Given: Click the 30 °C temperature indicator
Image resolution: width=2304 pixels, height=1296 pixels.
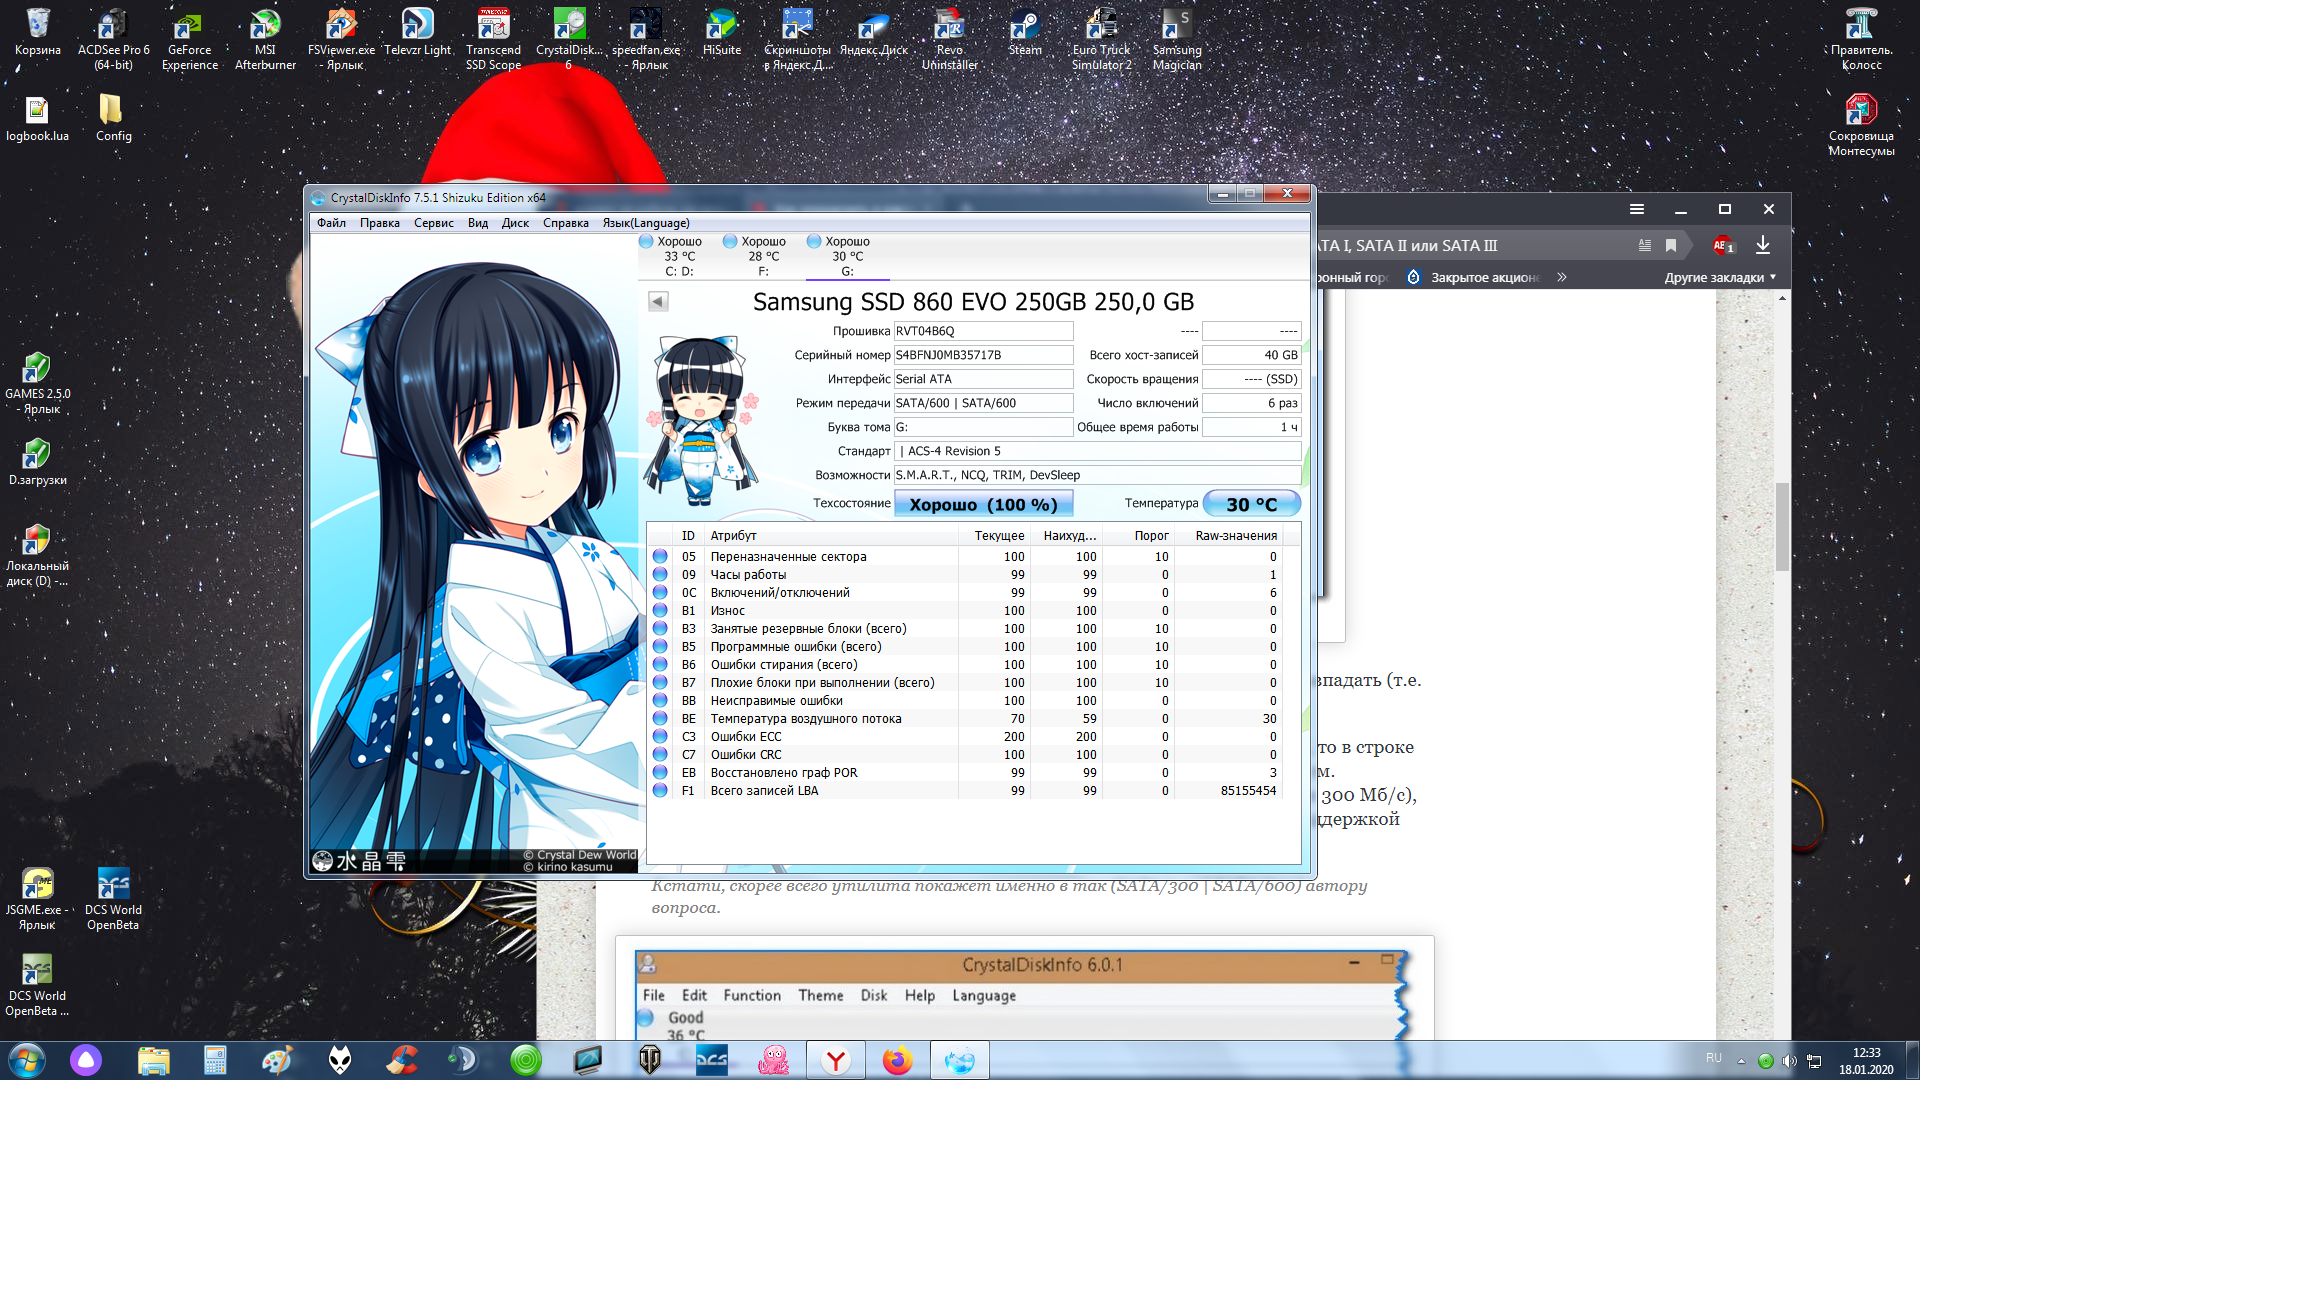Looking at the screenshot, I should tap(1251, 504).
